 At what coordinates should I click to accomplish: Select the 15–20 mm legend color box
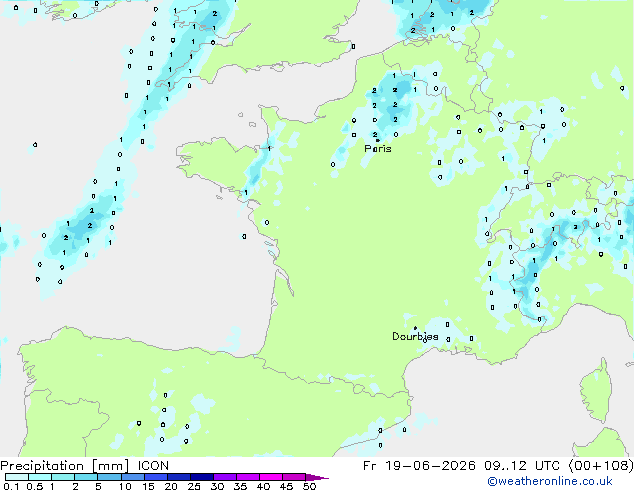156,477
